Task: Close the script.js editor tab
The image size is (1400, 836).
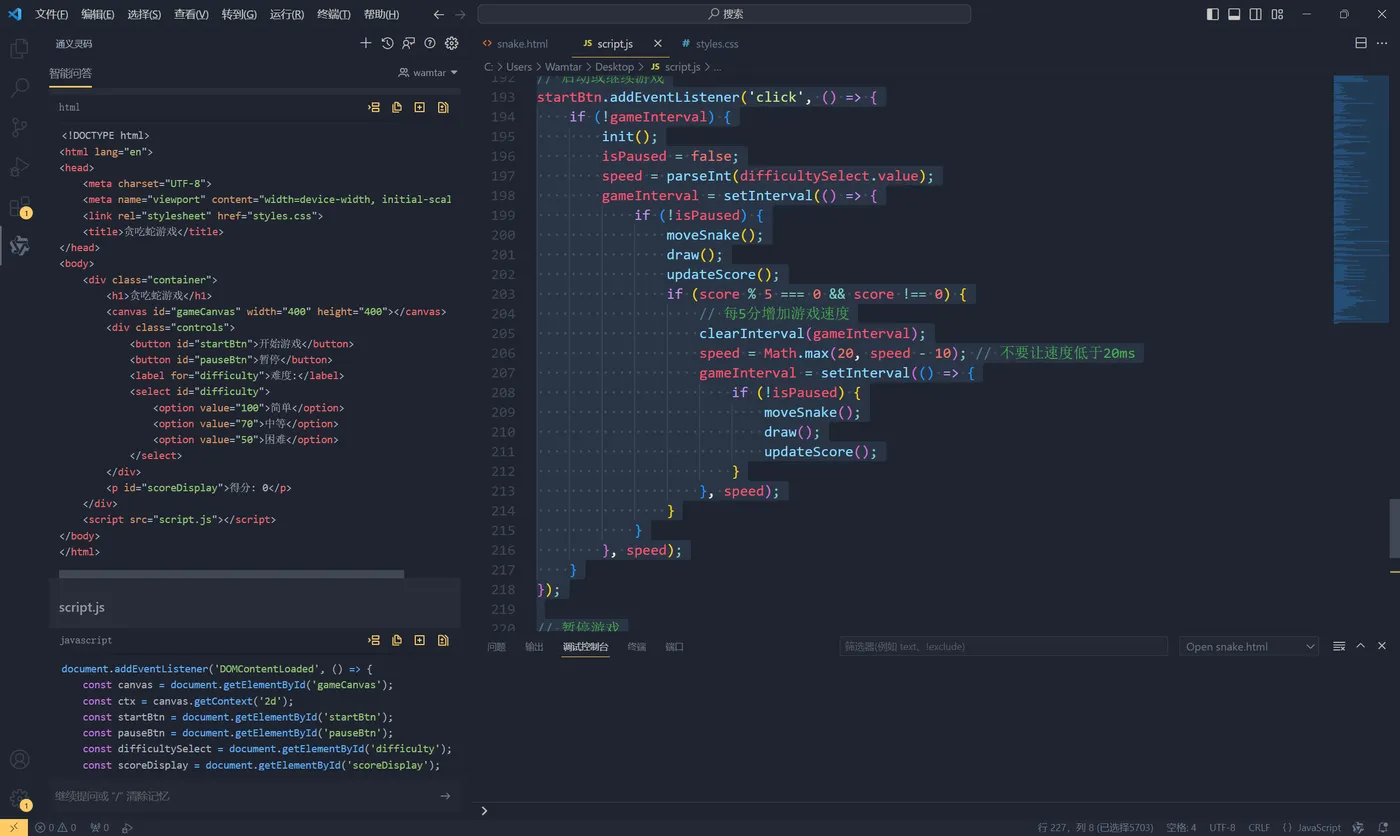Action: pos(657,44)
